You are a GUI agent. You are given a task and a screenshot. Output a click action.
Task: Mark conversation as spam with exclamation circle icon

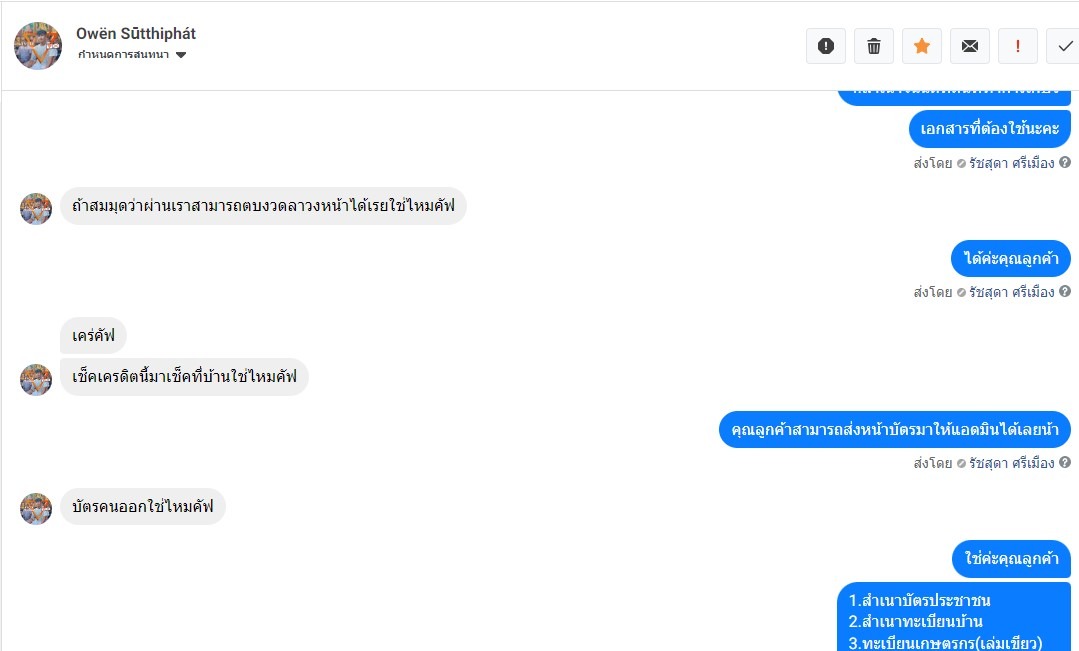826,46
